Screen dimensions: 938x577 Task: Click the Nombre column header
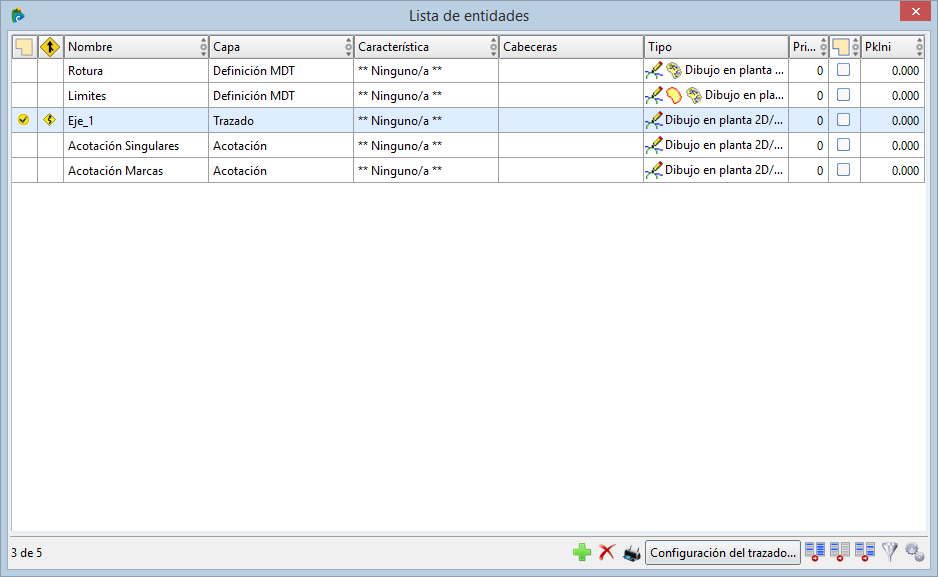pyautogui.click(x=136, y=47)
